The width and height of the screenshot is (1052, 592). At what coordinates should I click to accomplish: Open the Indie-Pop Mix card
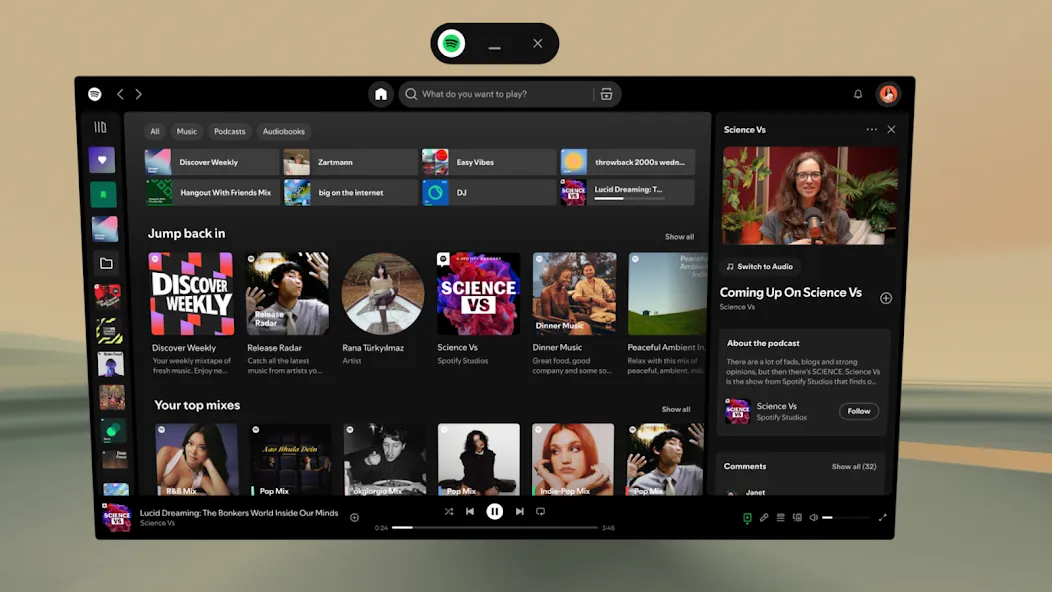tap(573, 459)
